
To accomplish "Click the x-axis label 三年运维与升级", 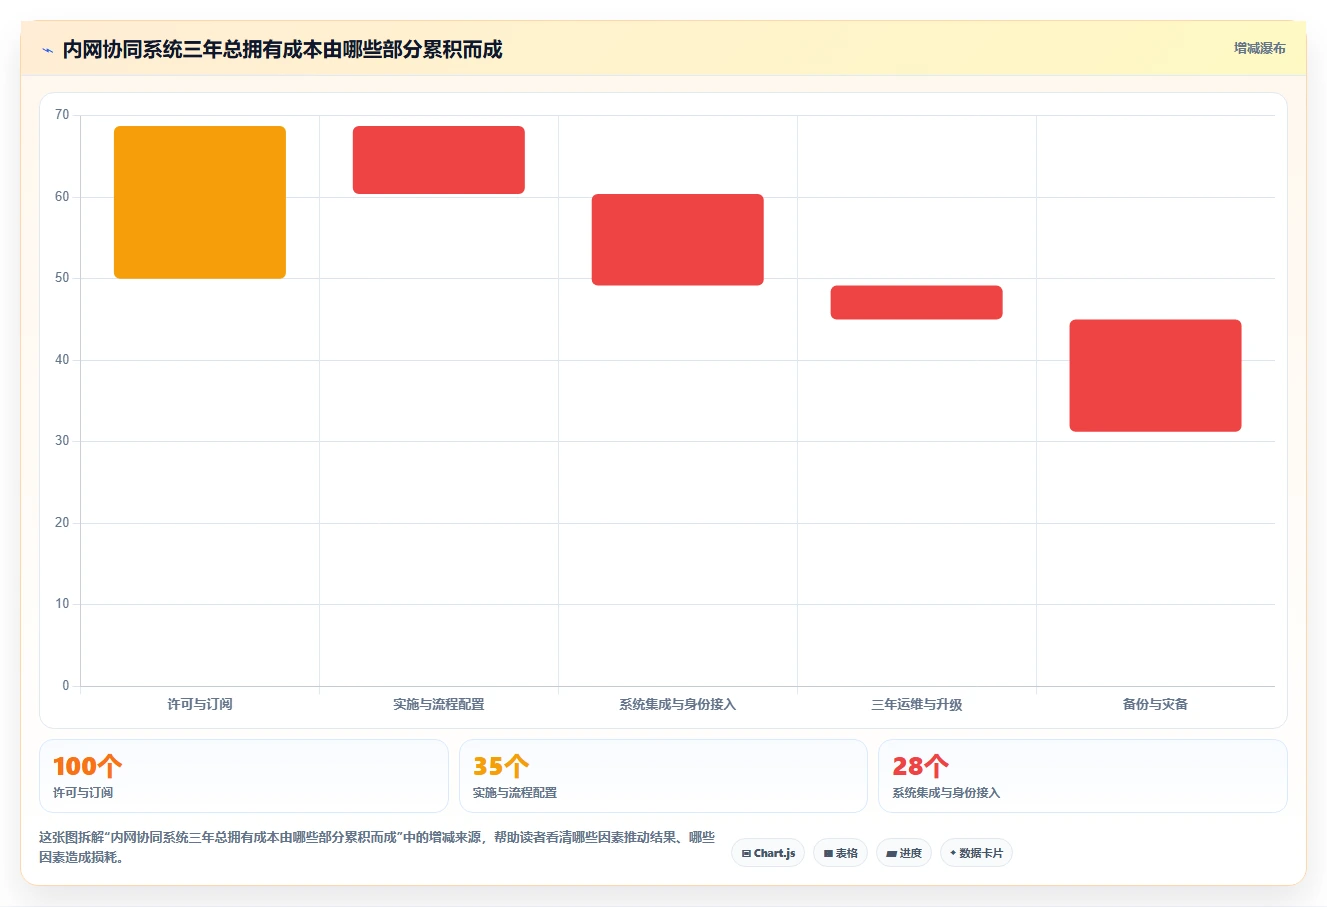I will (x=917, y=704).
